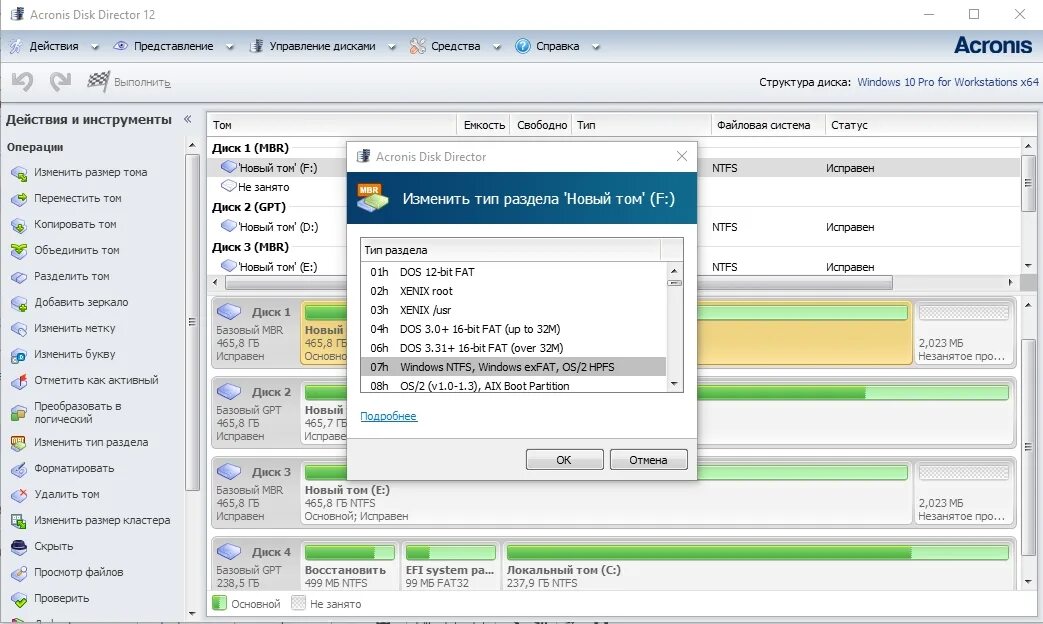Click the Удалить том icon
Viewport: 1043px width, 624px height.
(x=19, y=495)
